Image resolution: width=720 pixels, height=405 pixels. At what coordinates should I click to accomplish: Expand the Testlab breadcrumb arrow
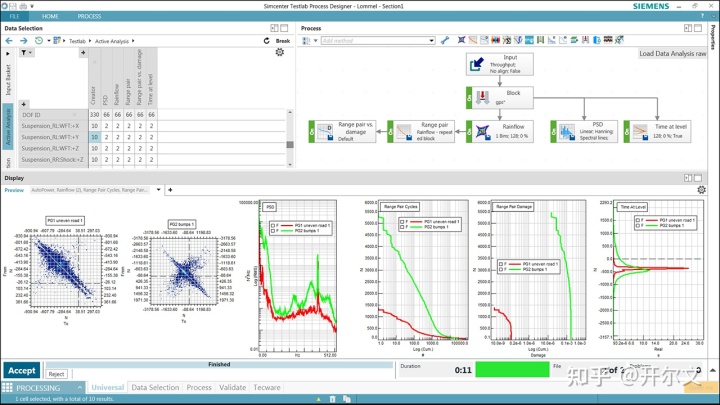pos(90,41)
